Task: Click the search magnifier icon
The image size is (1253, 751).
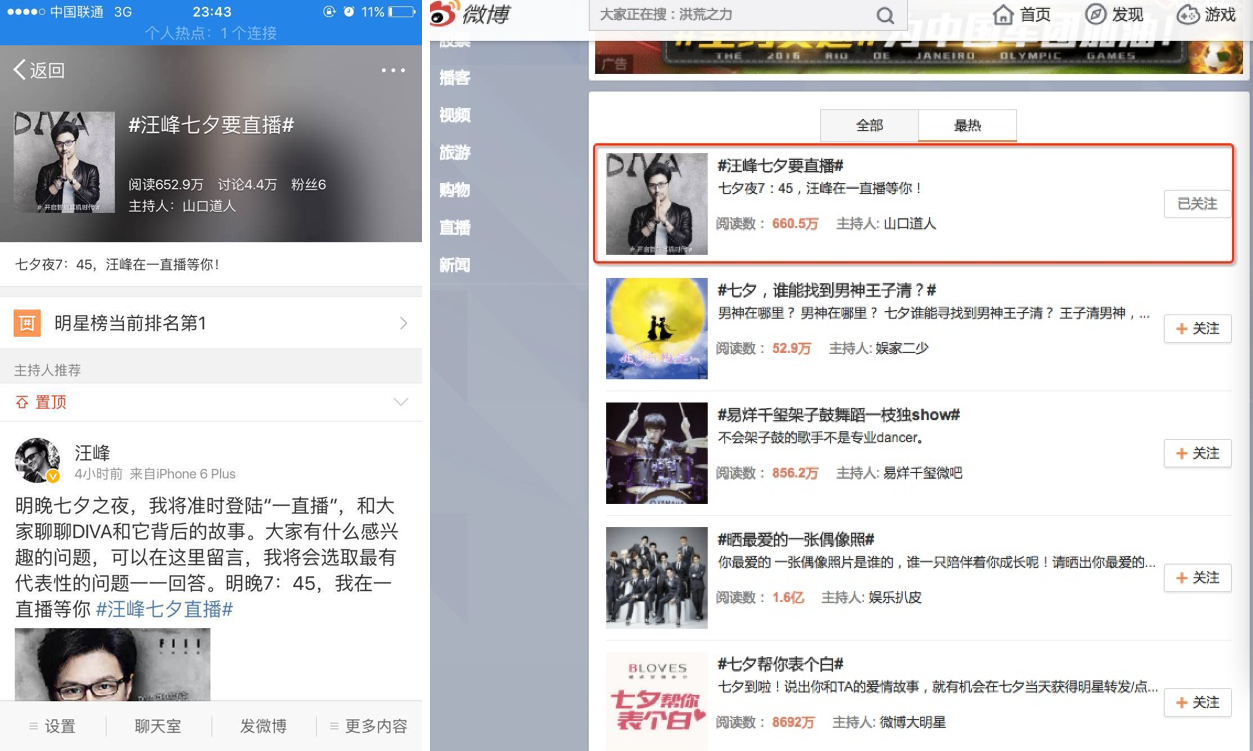Action: [x=885, y=15]
